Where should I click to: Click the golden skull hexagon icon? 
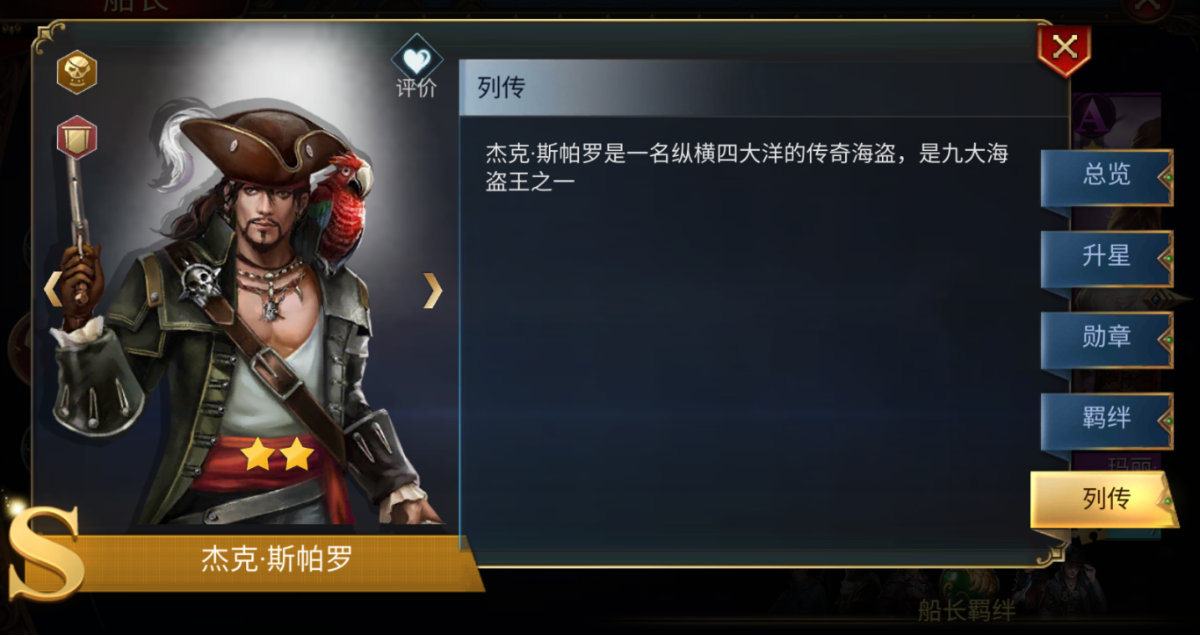click(x=77, y=72)
